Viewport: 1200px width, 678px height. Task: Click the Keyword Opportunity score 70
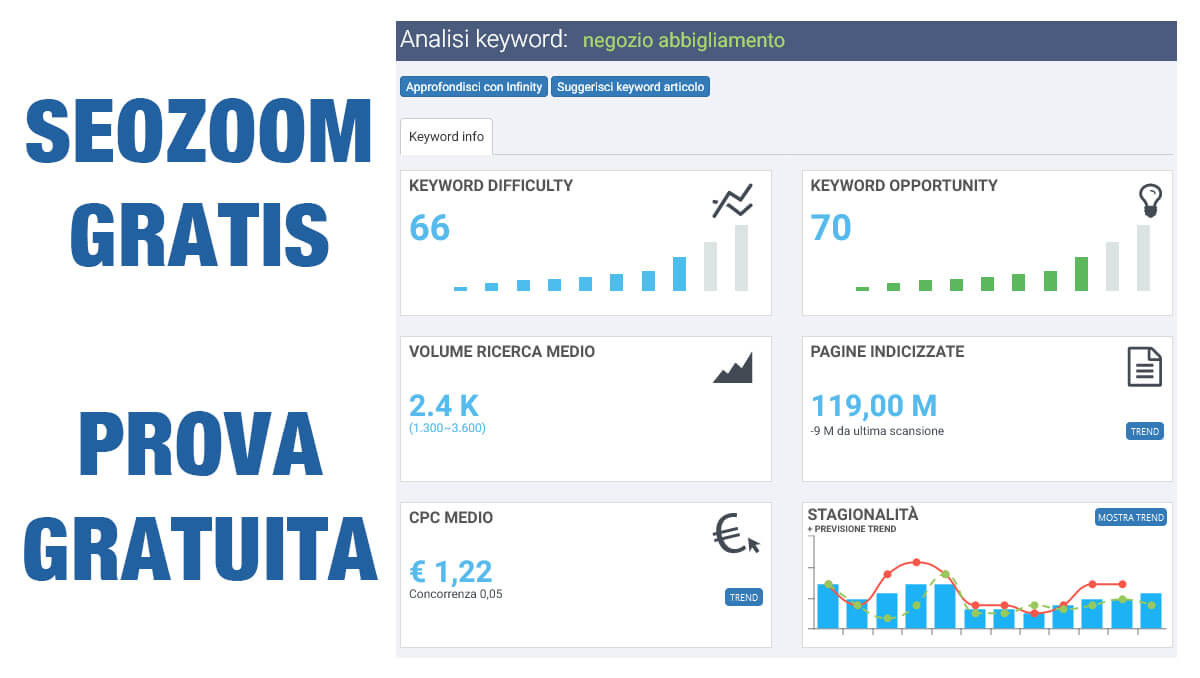pos(830,228)
